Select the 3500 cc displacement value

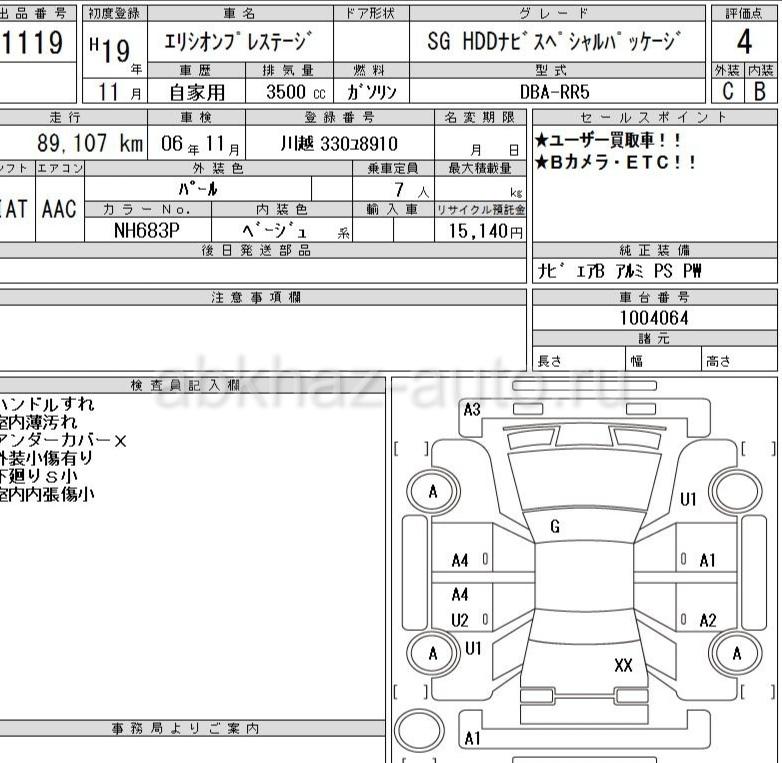(295, 92)
